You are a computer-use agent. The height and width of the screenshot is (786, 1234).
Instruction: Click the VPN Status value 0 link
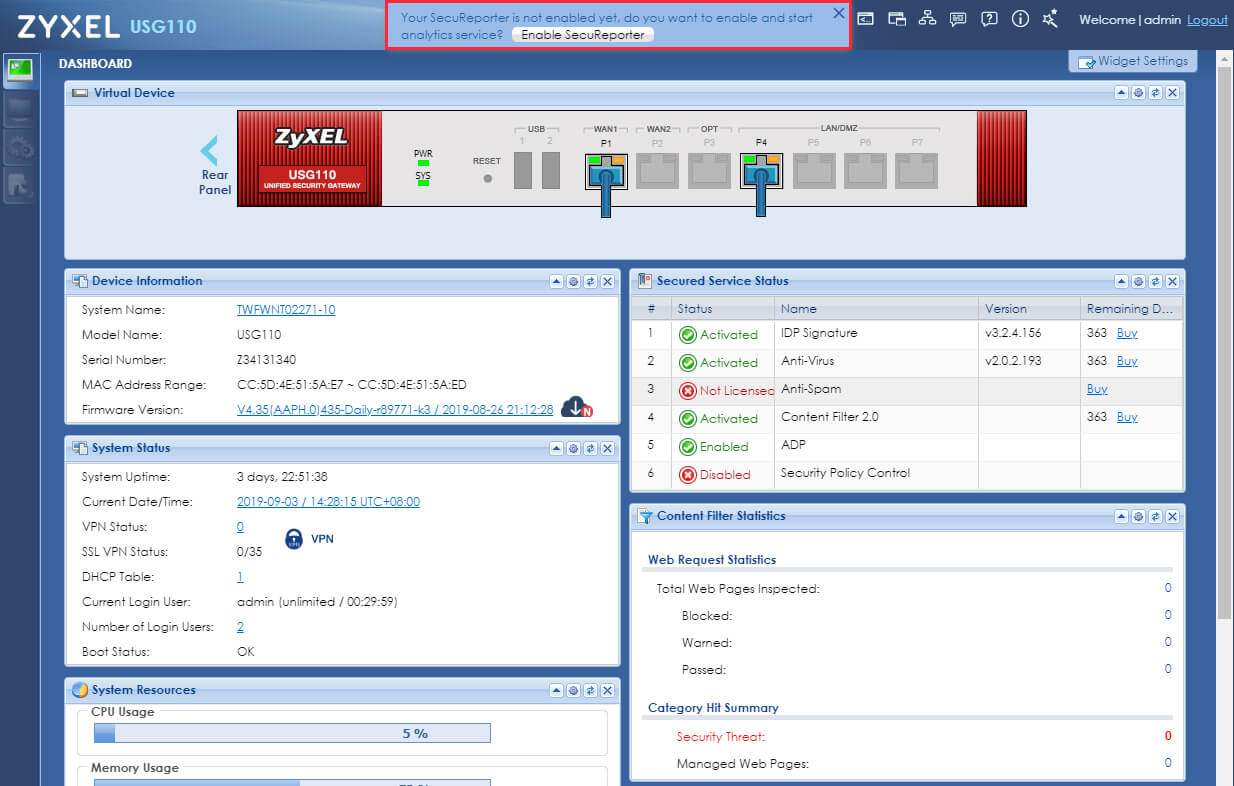click(x=240, y=527)
